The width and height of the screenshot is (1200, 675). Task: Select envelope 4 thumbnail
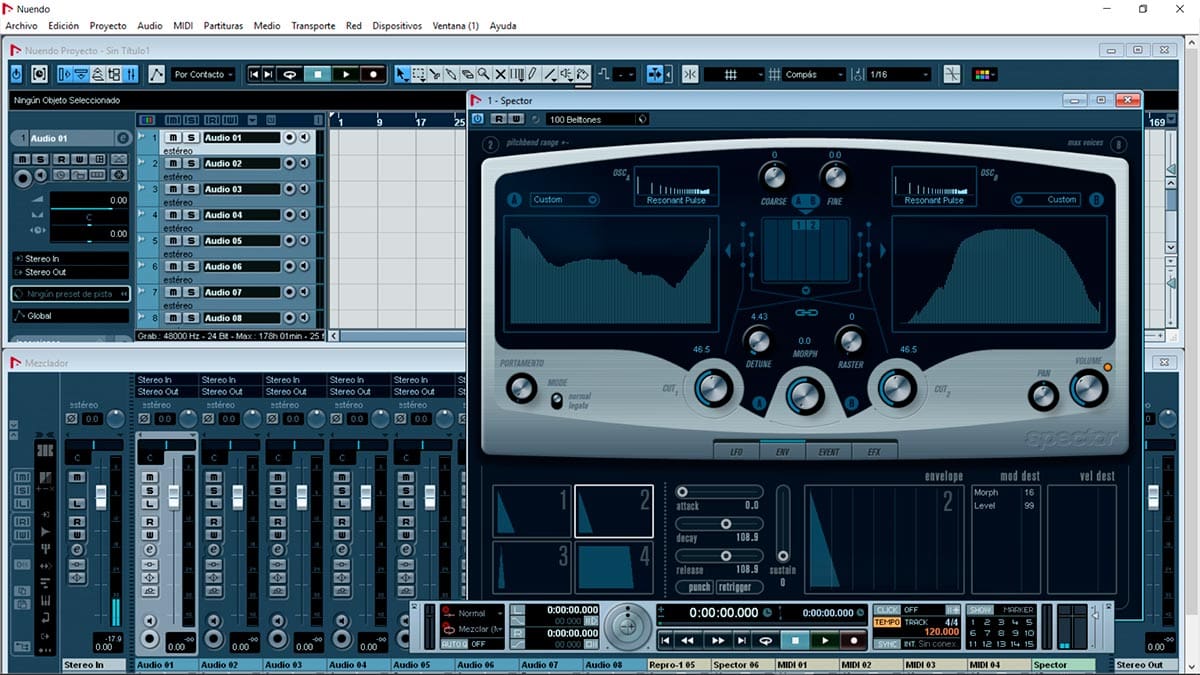(613, 567)
